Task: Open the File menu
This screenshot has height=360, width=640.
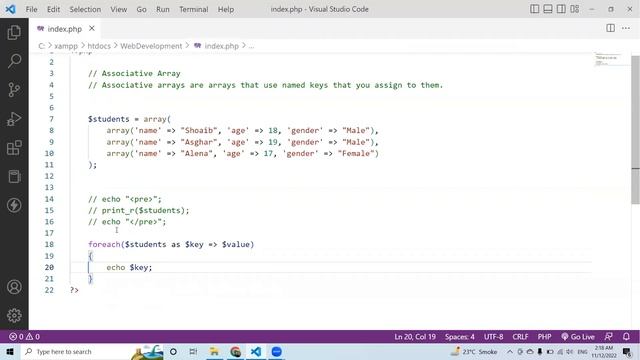Action: click(31, 9)
